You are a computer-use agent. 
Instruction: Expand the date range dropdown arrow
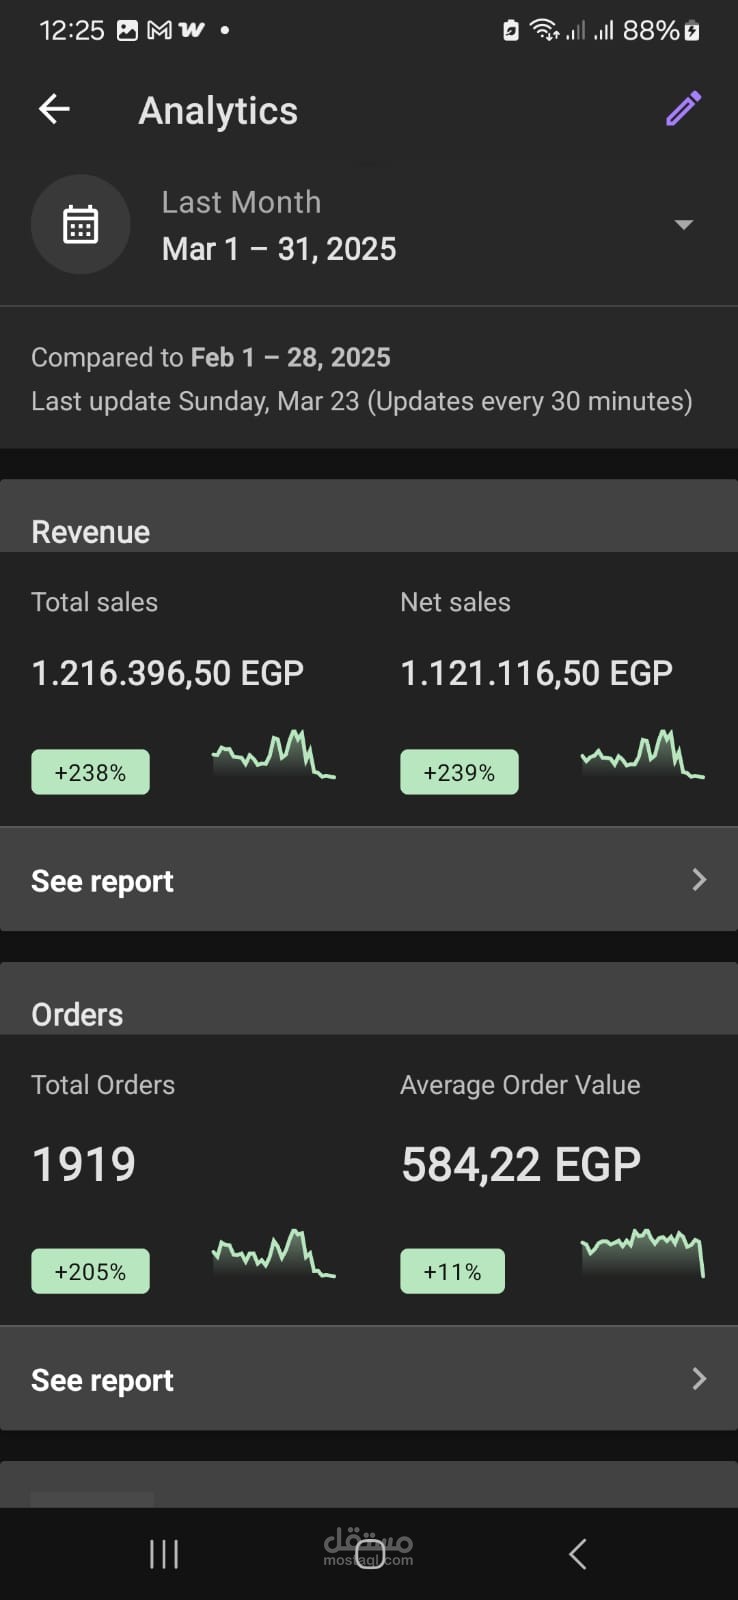[684, 225]
